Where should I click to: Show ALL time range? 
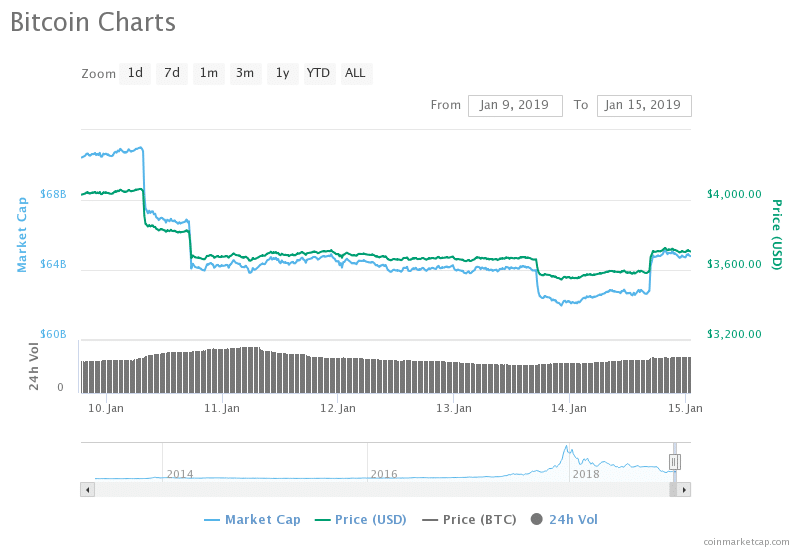pyautogui.click(x=356, y=73)
